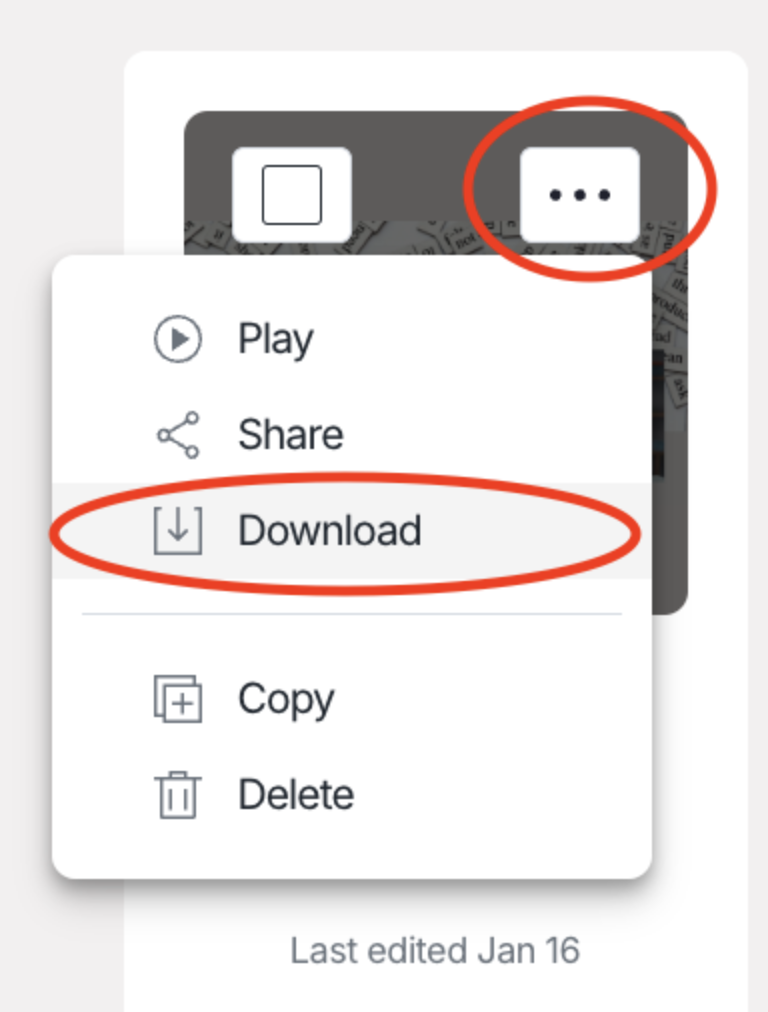Screen dimensions: 768x1012
Task: Click the Download text label
Action: (330, 531)
